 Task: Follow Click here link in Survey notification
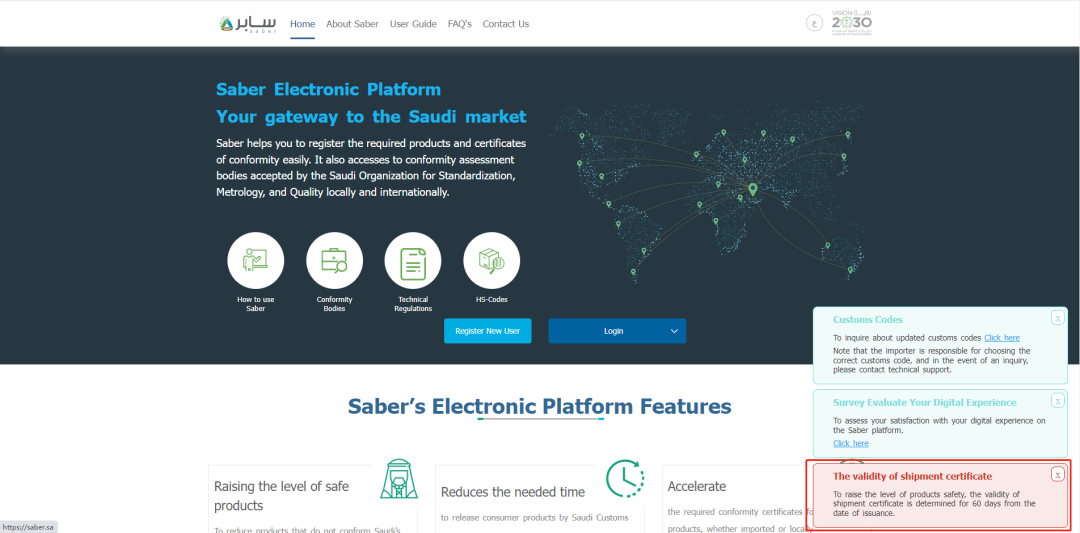[850, 443]
